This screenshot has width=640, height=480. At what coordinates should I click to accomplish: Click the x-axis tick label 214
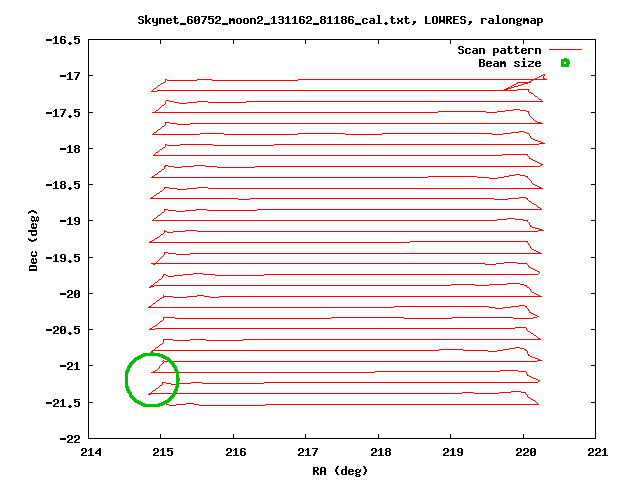point(91,452)
